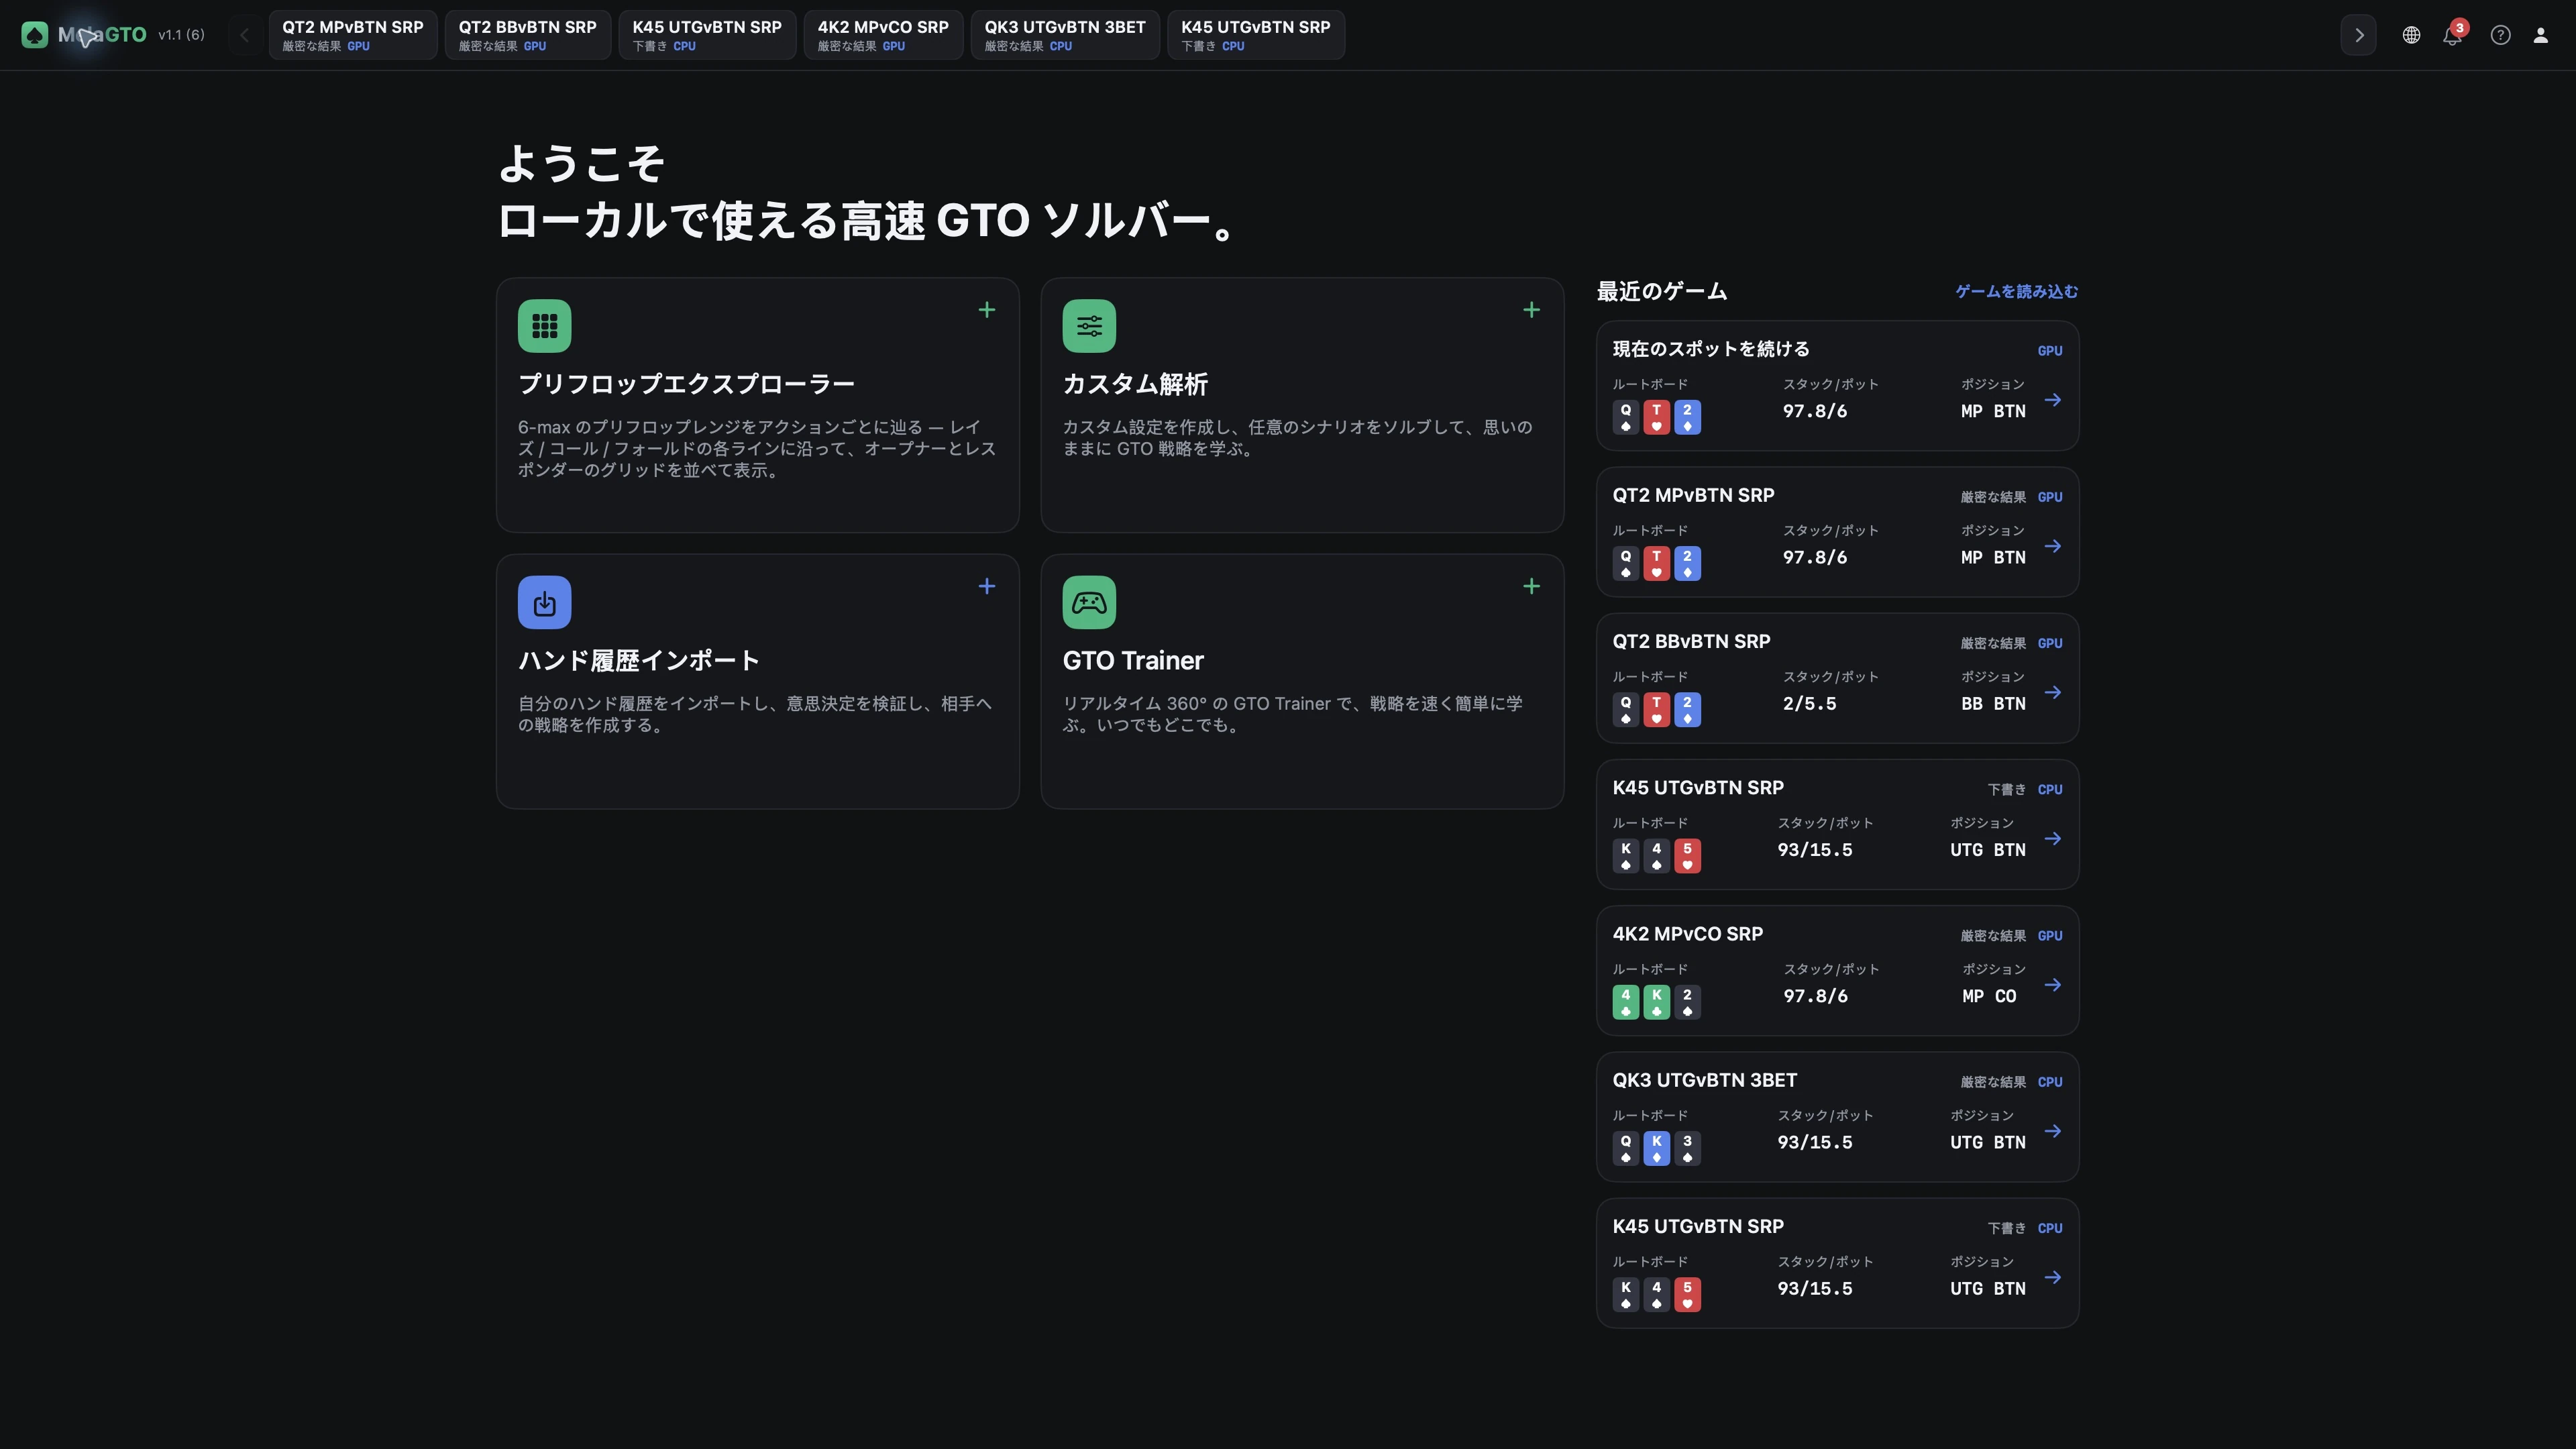Click arrow on QK3 UTGvBTN 3BET game card
This screenshot has width=2576, height=1449.
2052,1131
